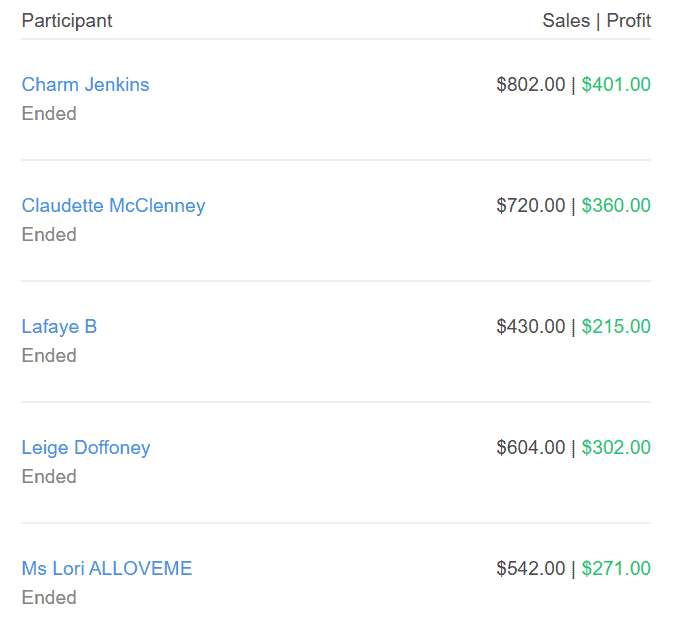Open Lafaye B participant link
This screenshot has height=643, width=673.
[x=59, y=327]
